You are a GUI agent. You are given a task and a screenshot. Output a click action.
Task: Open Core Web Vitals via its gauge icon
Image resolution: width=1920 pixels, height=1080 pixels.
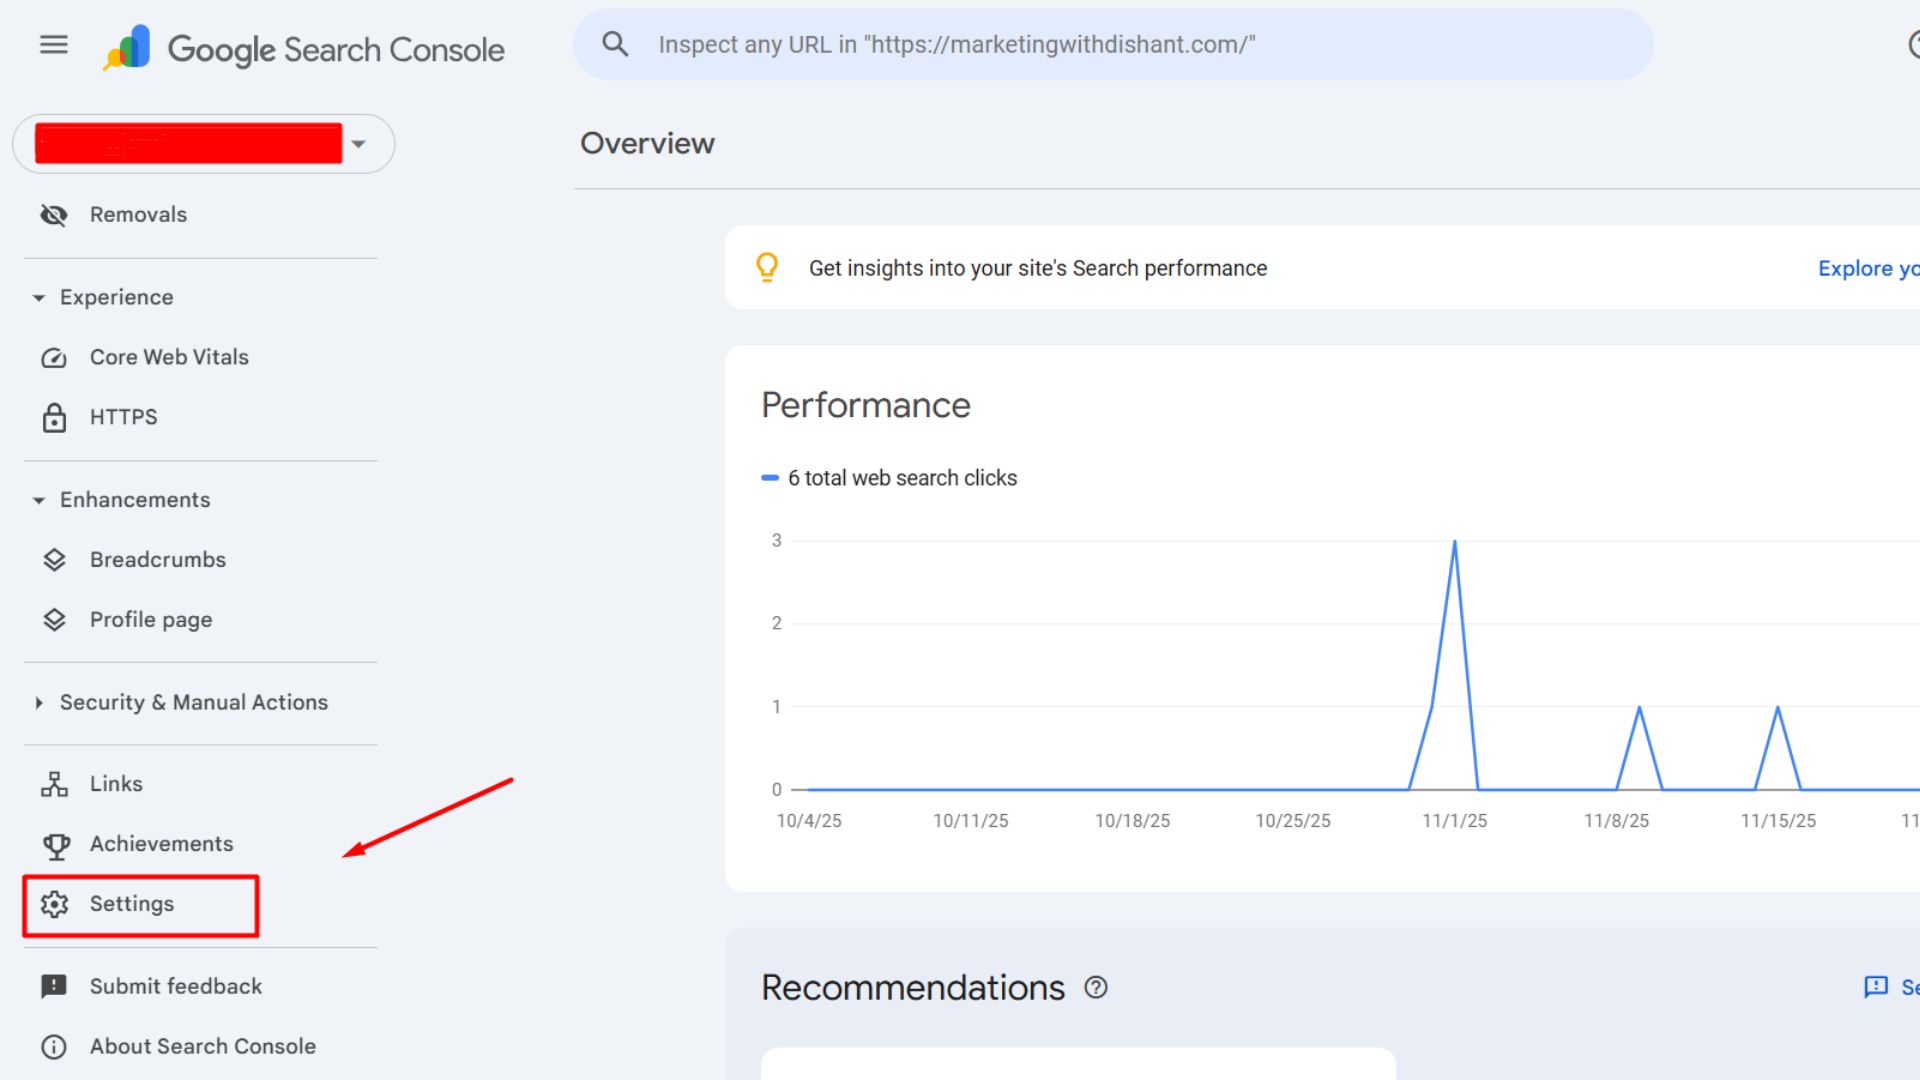[x=54, y=357]
